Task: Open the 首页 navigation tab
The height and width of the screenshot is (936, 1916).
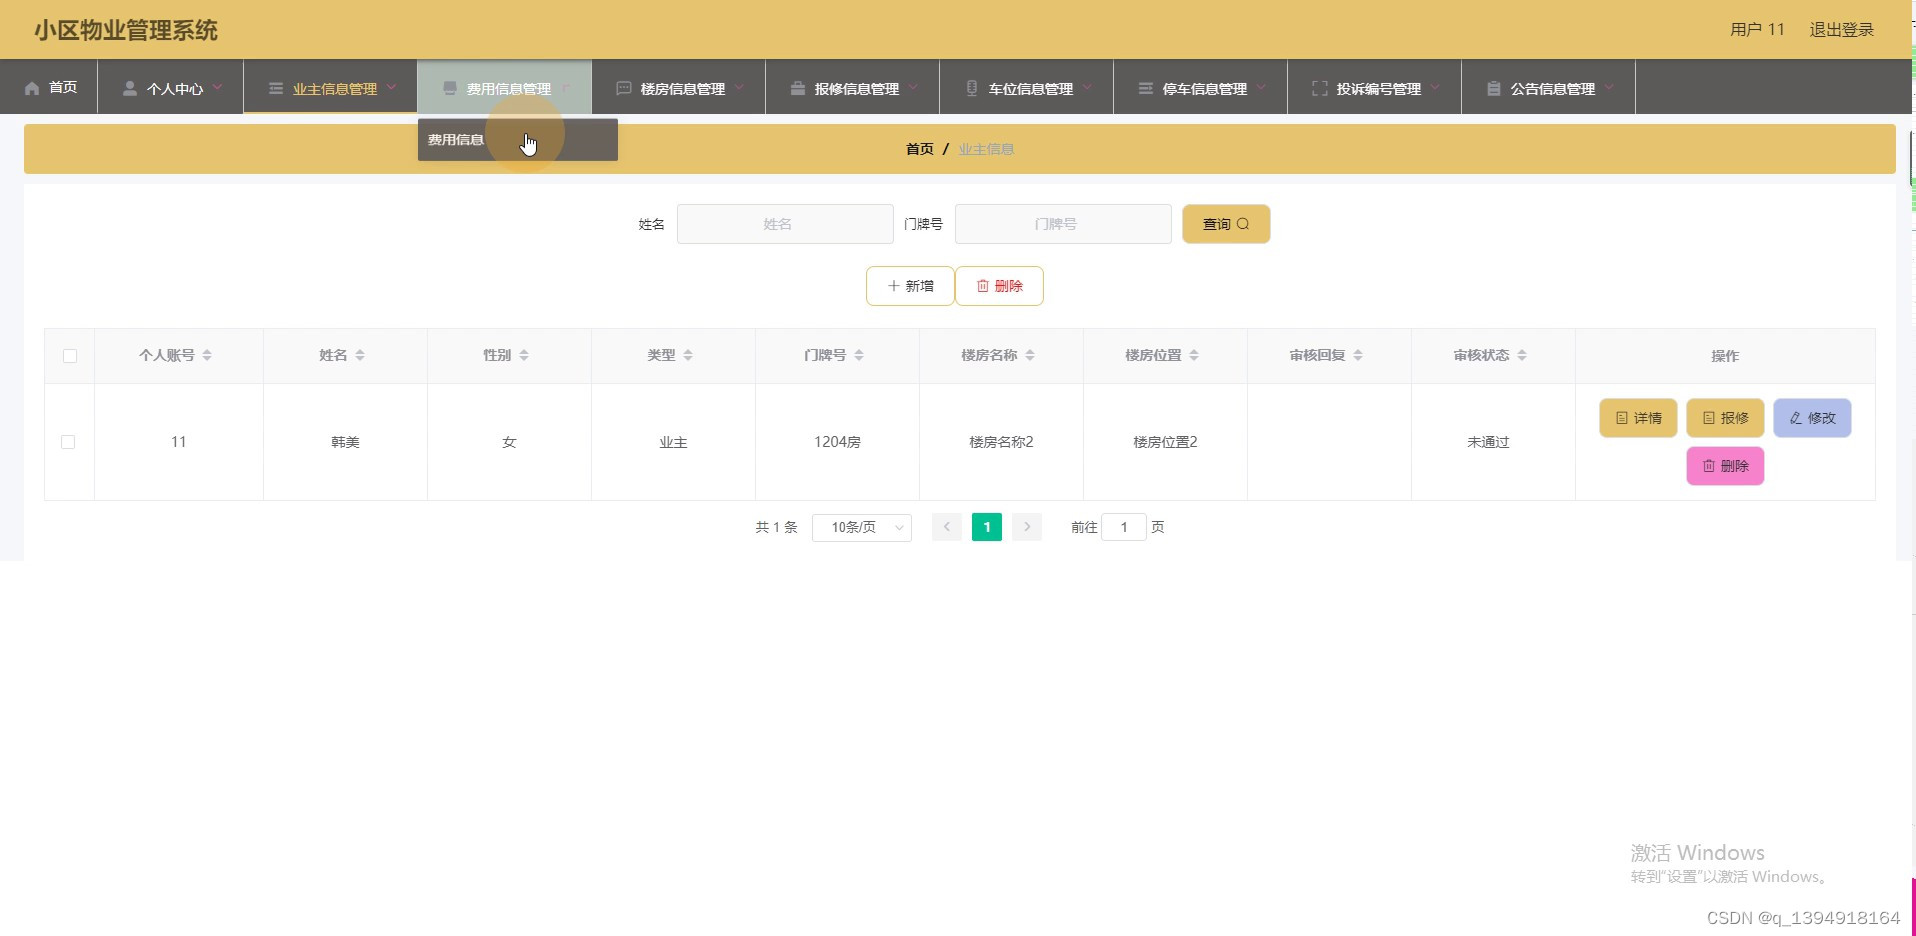Action: point(49,87)
